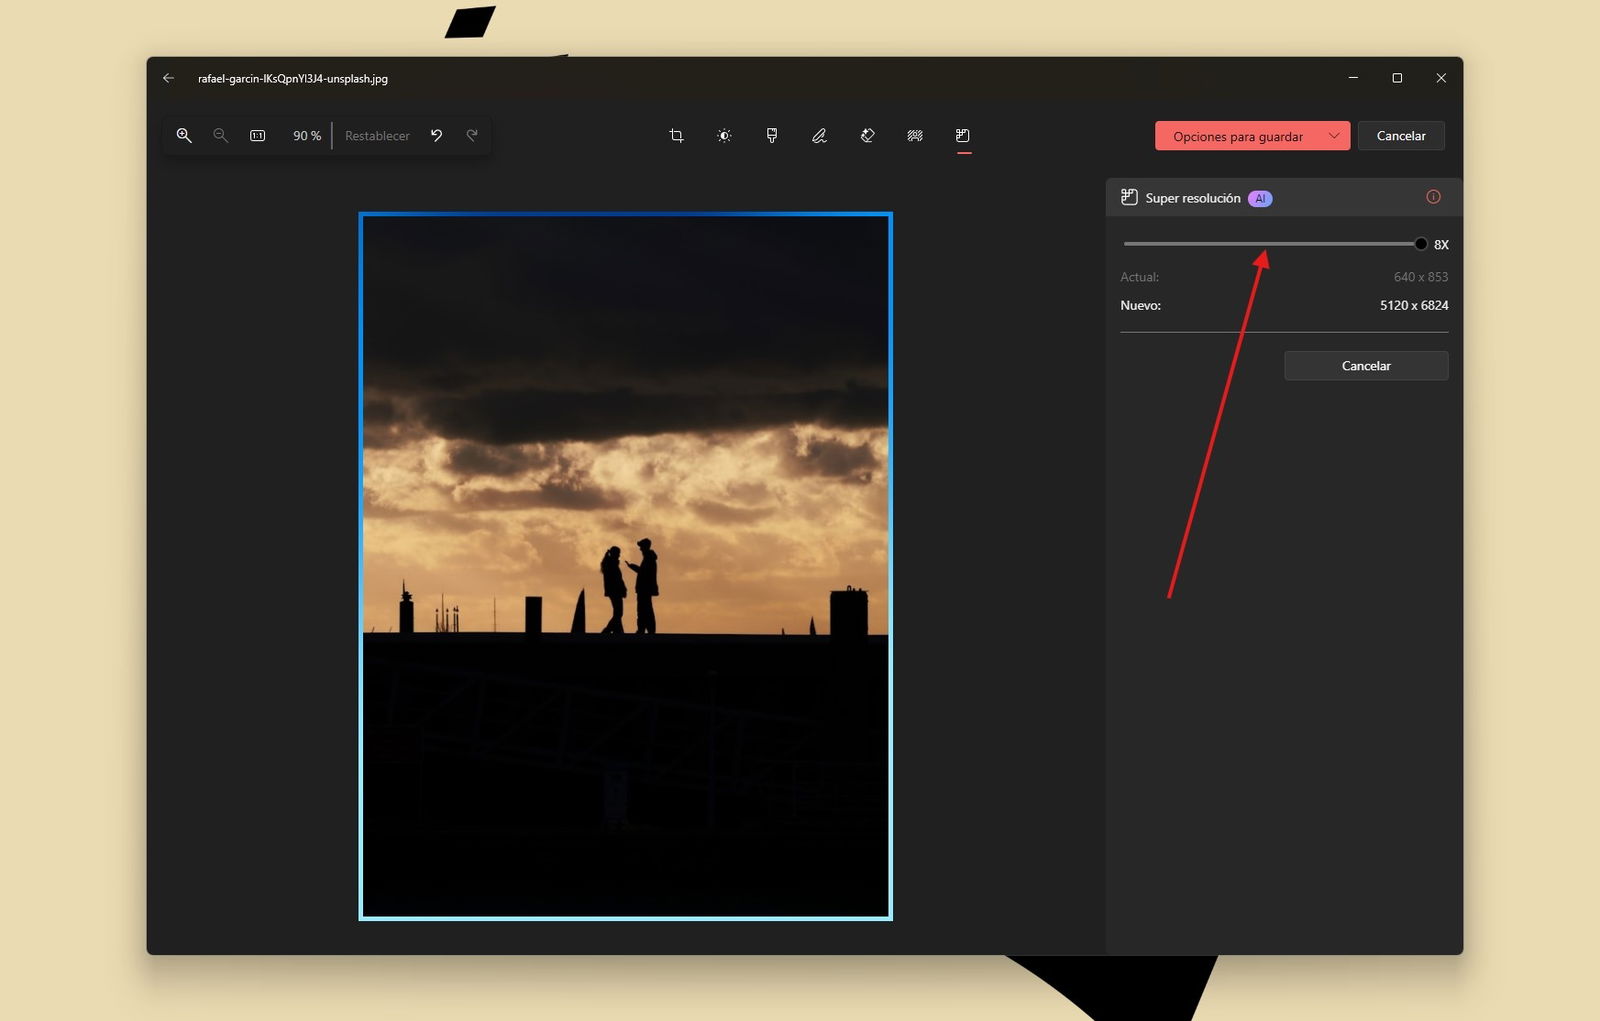Select the Crop tool
The height and width of the screenshot is (1021, 1600).
click(x=676, y=135)
